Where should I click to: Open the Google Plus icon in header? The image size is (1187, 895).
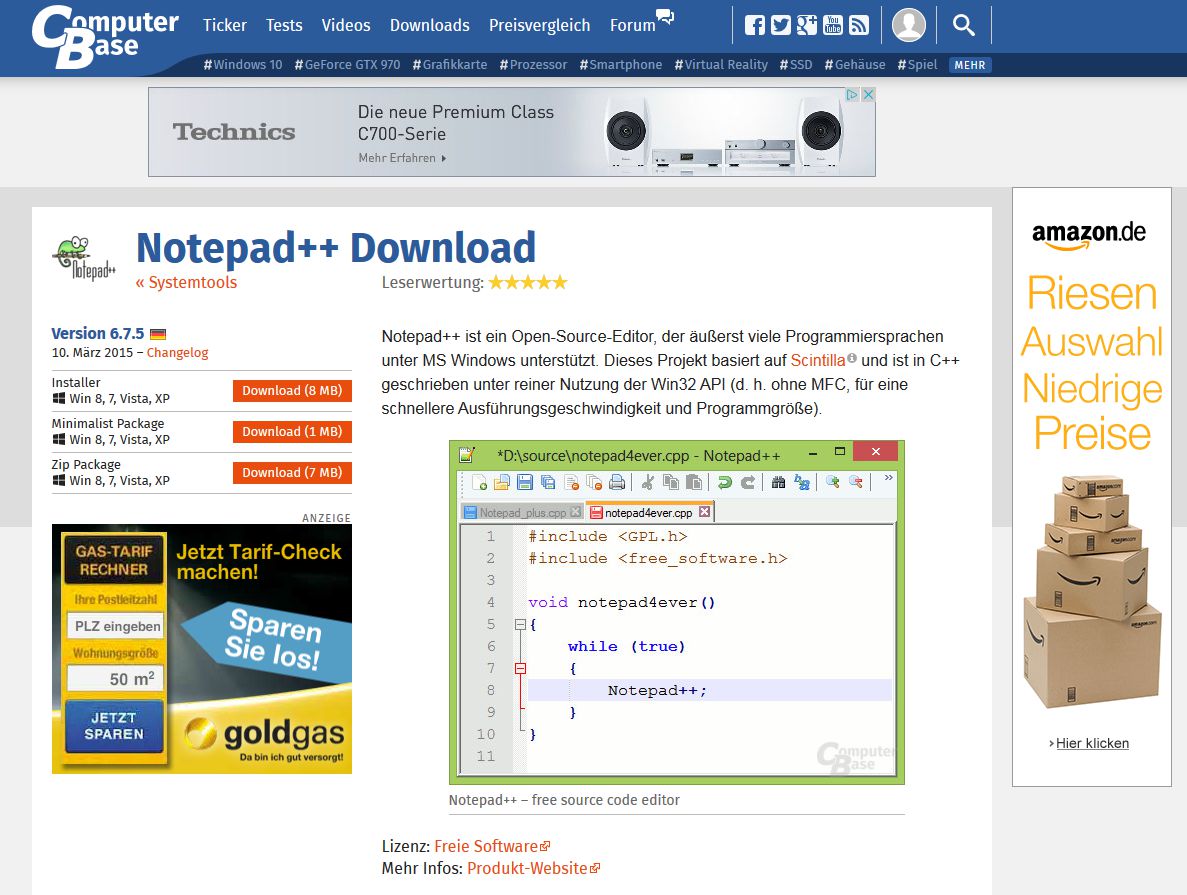point(806,25)
